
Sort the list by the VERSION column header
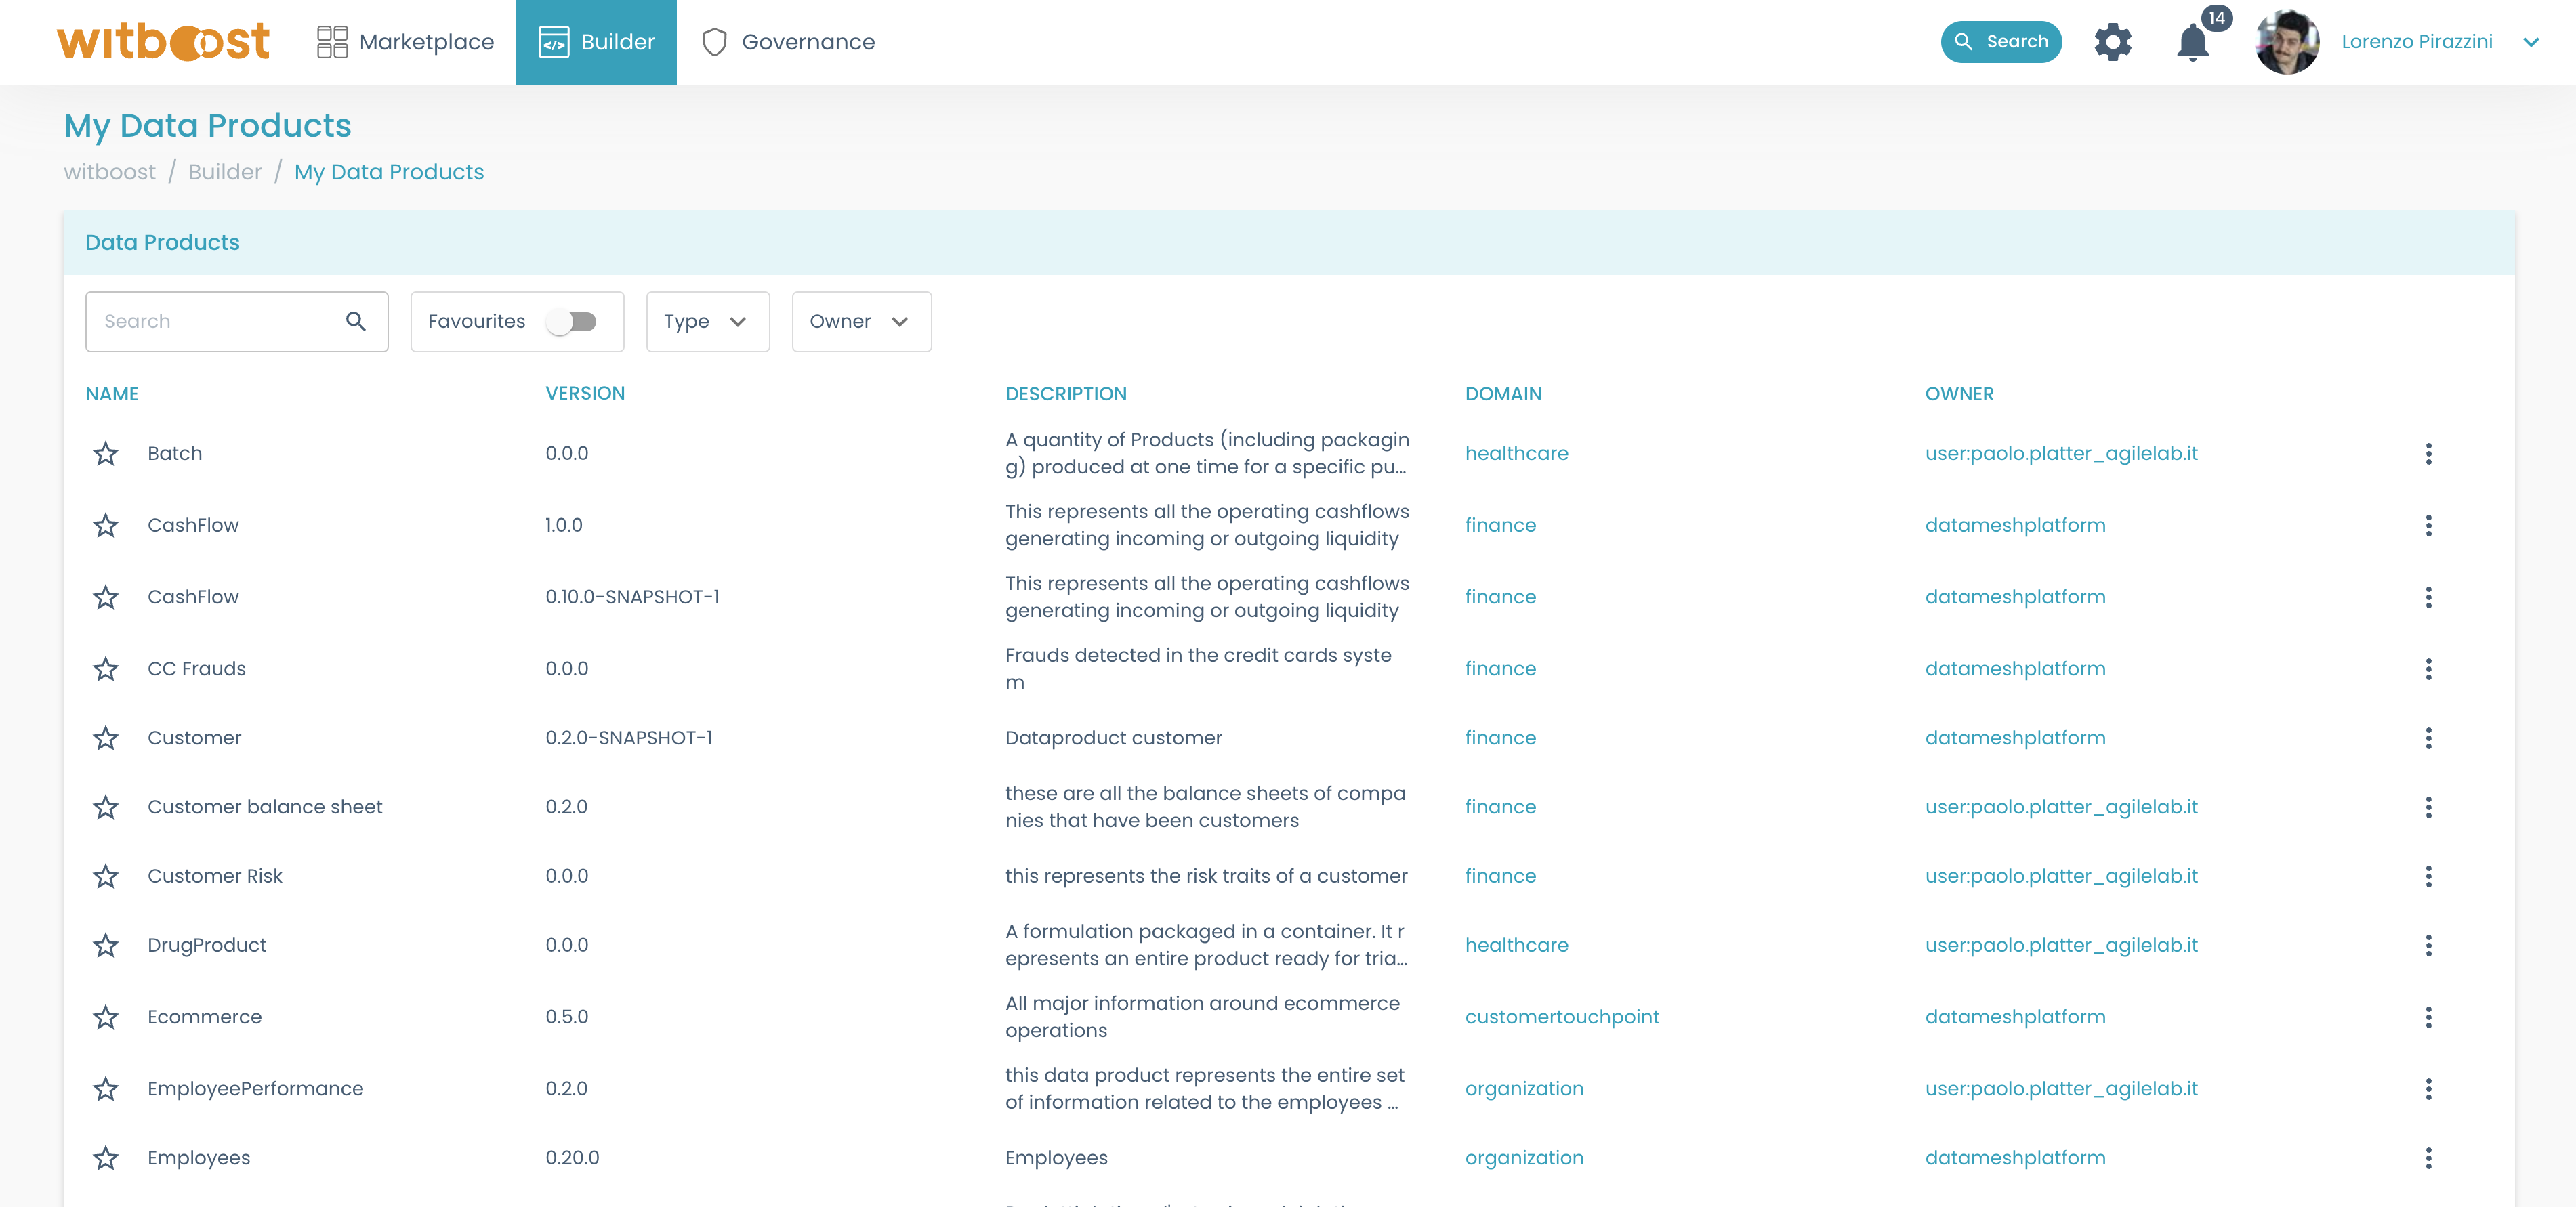(585, 393)
